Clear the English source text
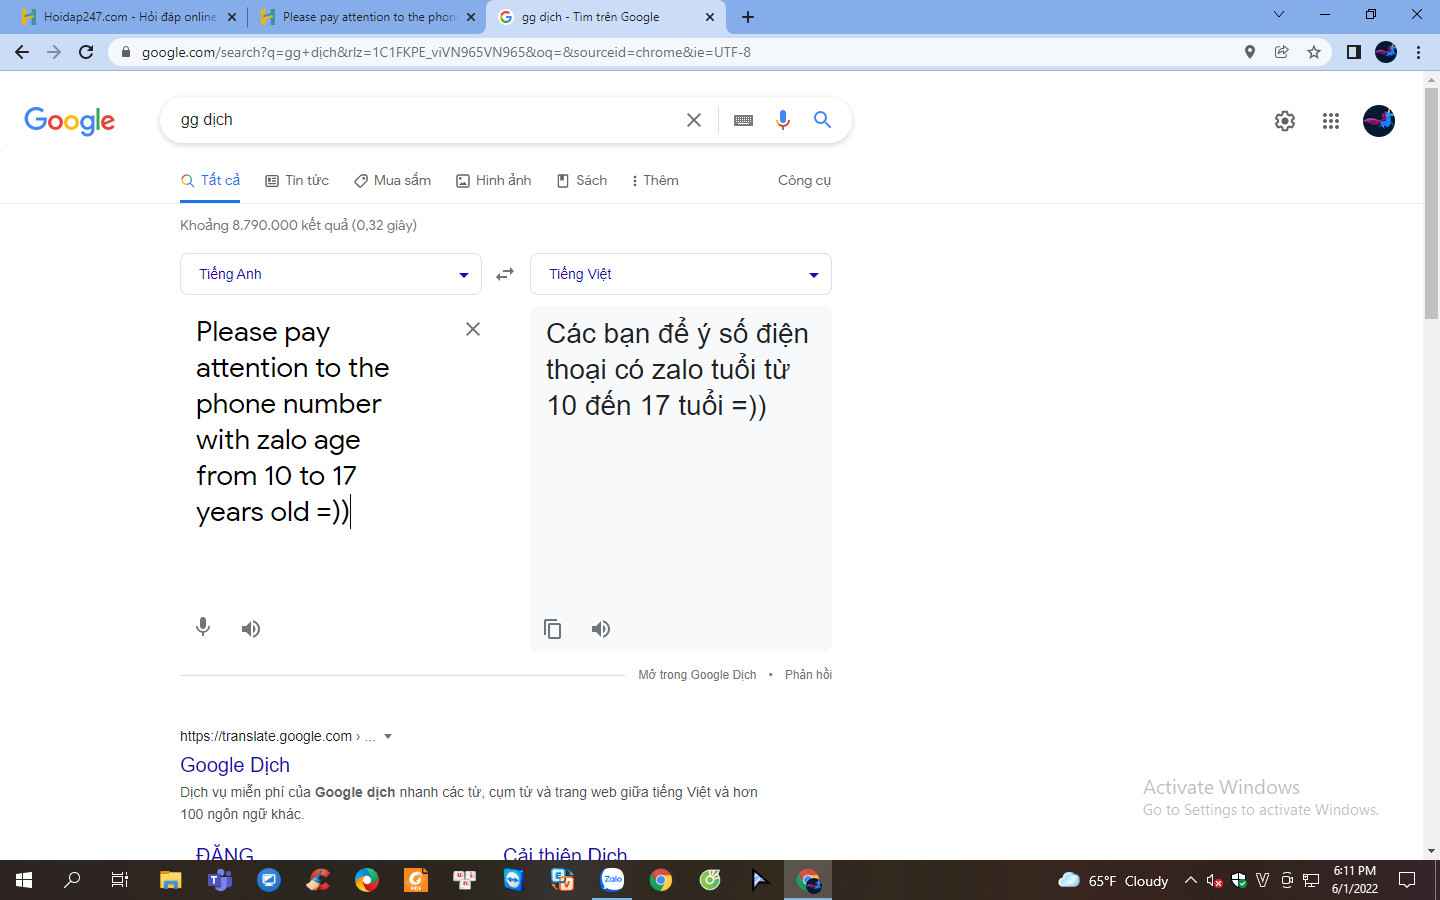Screen dimensions: 1440x900 tap(473, 329)
